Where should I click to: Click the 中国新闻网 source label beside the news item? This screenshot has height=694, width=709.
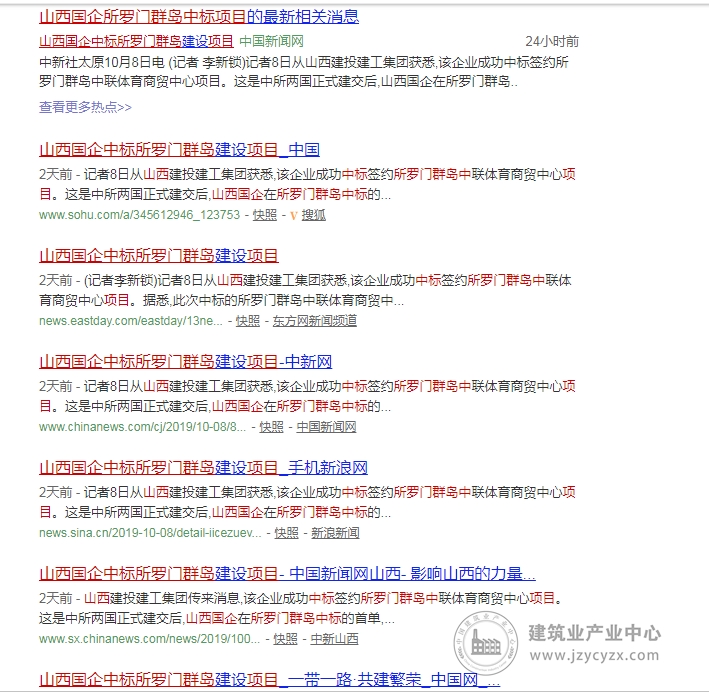[271, 41]
